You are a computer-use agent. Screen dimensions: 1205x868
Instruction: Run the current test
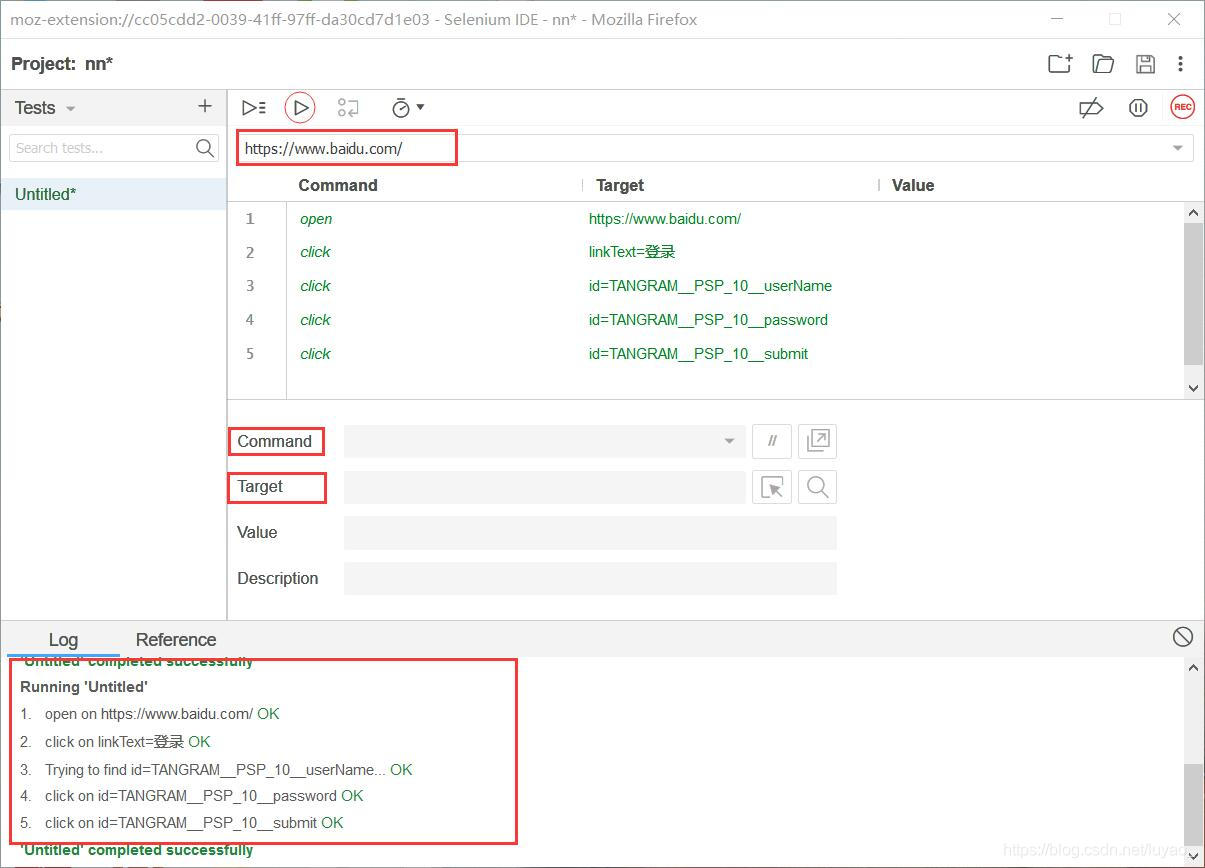pyautogui.click(x=300, y=107)
